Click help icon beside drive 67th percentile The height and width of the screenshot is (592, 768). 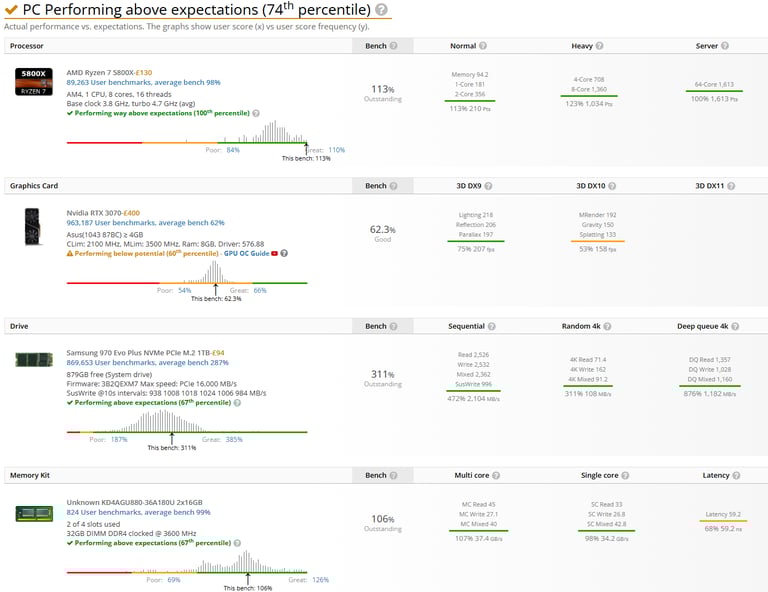pos(237,403)
